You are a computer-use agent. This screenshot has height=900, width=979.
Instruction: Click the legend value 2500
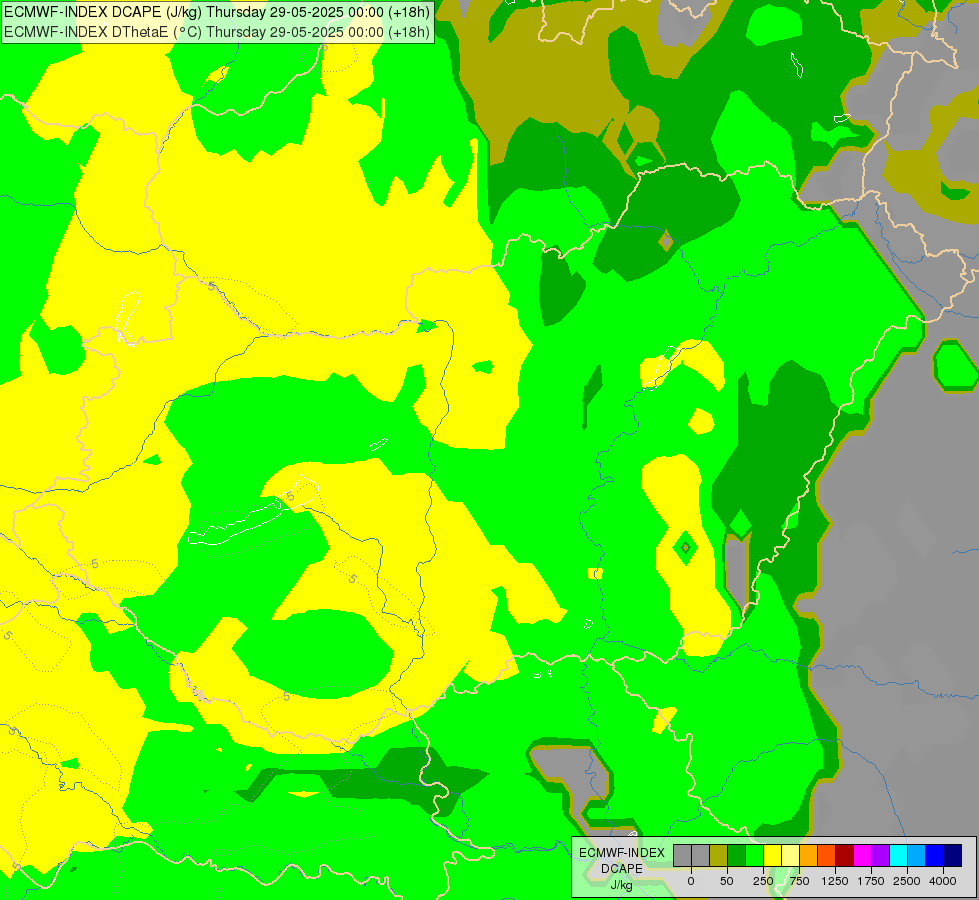coord(907,881)
